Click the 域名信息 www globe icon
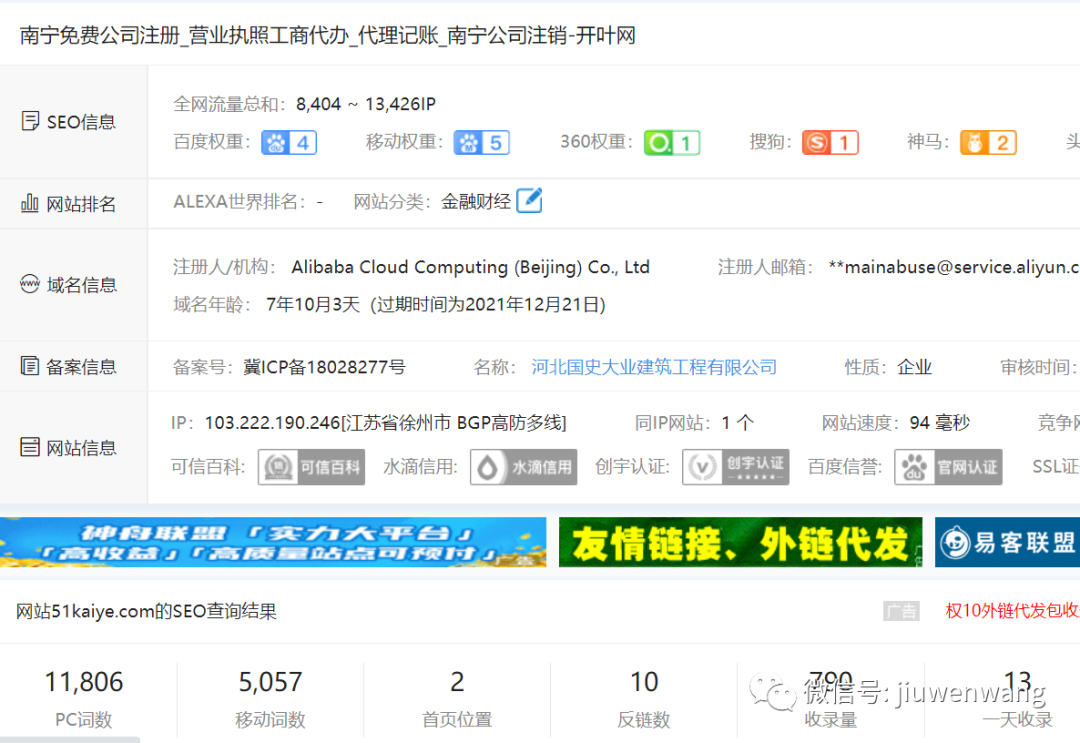The height and width of the screenshot is (743, 1080). click(x=30, y=284)
